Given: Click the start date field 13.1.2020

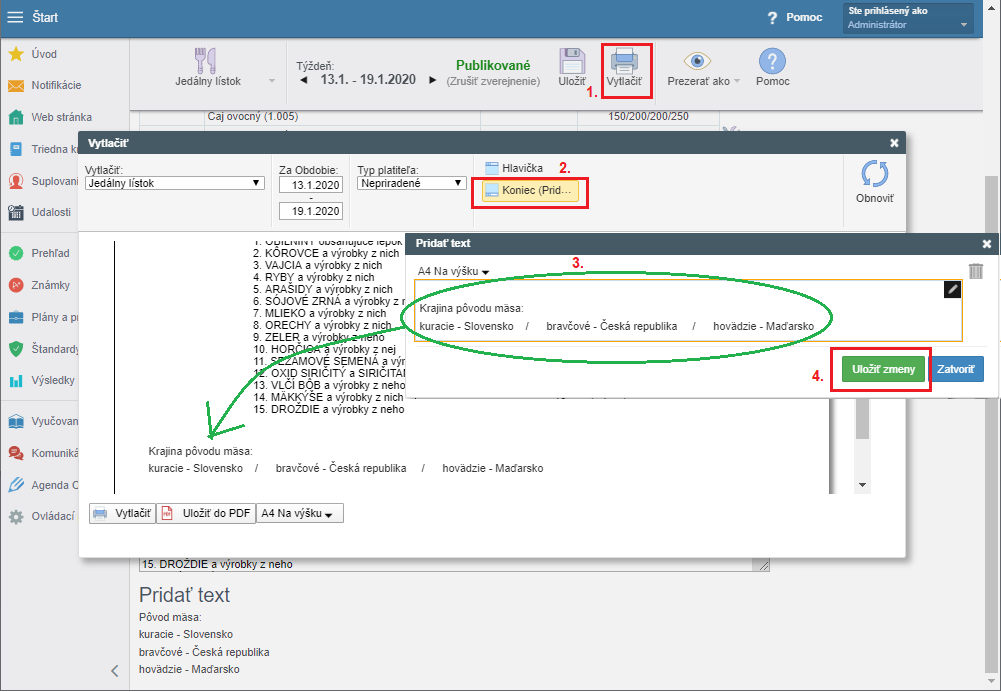Looking at the screenshot, I should (310, 185).
